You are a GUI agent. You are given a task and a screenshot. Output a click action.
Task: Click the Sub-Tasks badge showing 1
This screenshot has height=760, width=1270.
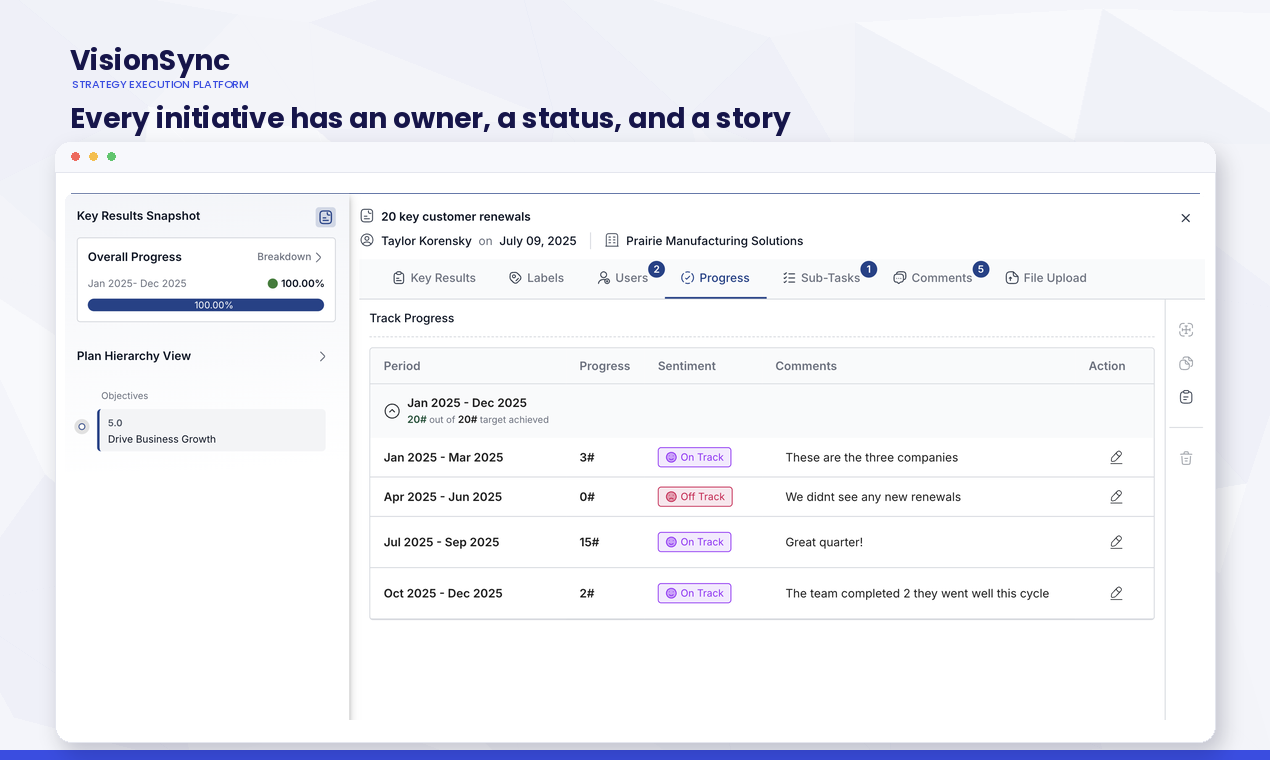tap(868, 269)
